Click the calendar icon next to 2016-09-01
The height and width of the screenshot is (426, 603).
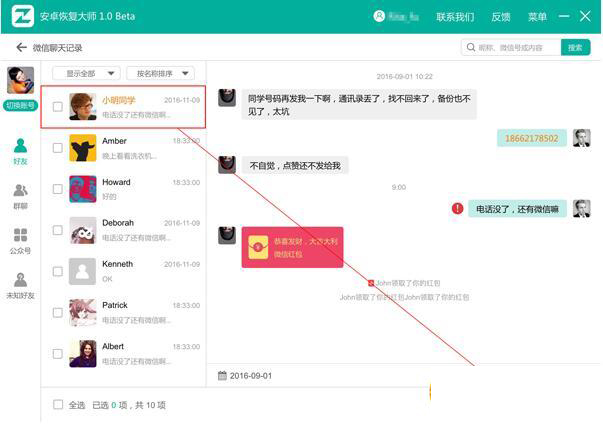click(223, 376)
